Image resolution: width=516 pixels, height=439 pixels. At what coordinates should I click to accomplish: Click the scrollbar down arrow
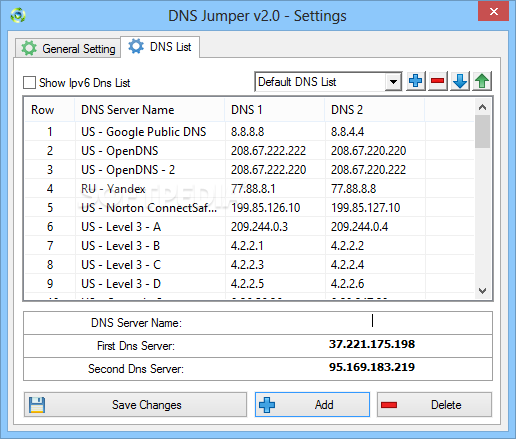click(482, 291)
